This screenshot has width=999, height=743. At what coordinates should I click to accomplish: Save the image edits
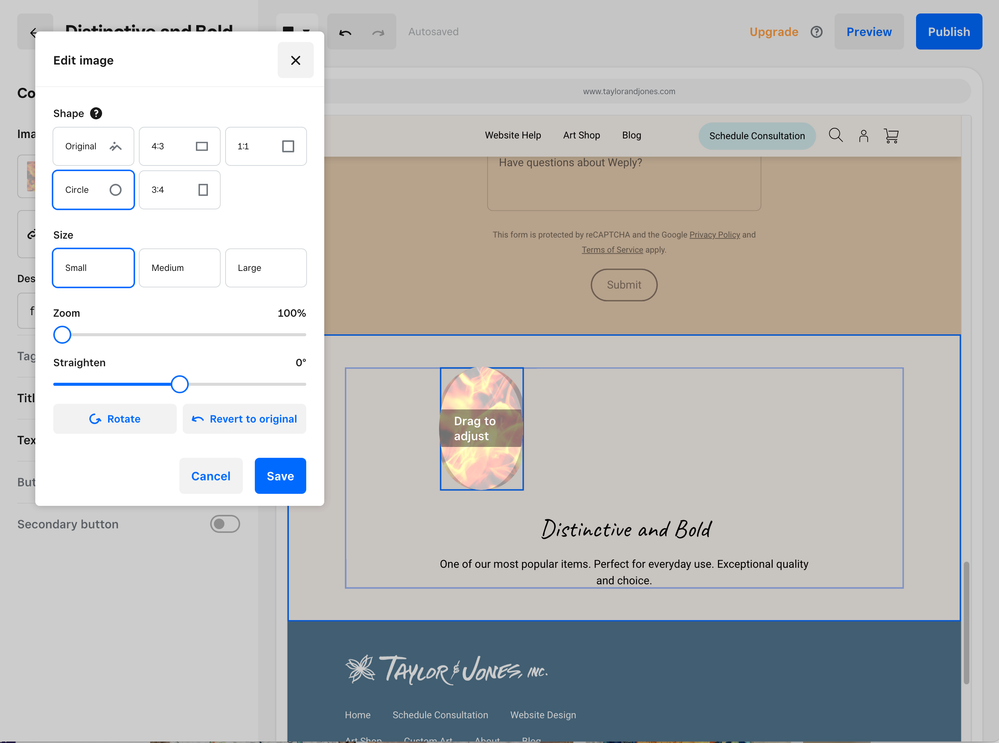280,476
